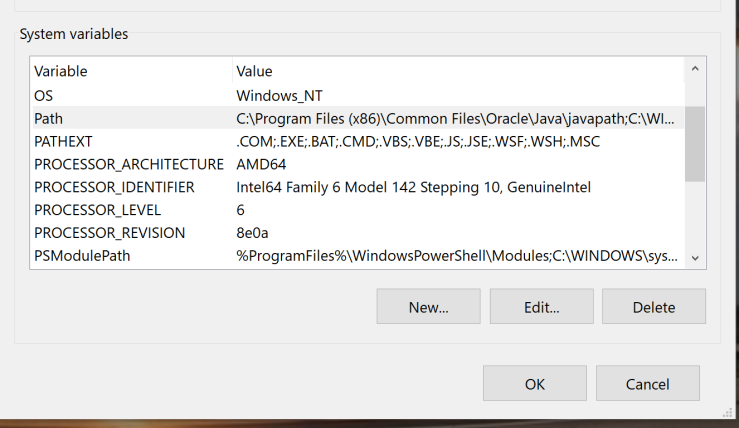Screen dimensions: 739x428
Task: Confirm changes with the OK button
Action: coord(534,383)
